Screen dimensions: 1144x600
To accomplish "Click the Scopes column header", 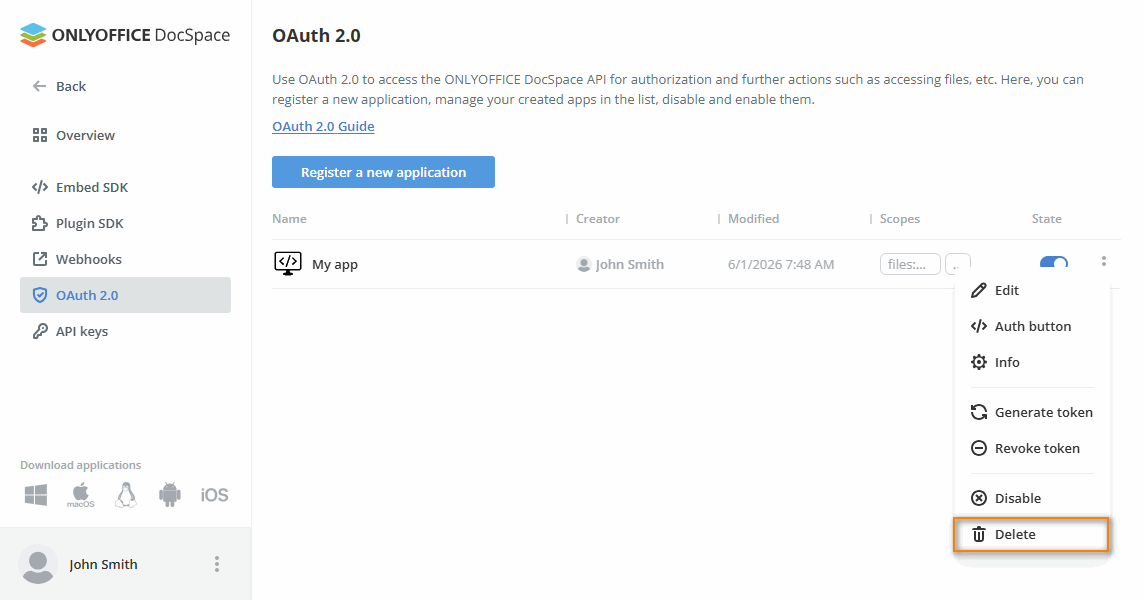I will tap(900, 219).
